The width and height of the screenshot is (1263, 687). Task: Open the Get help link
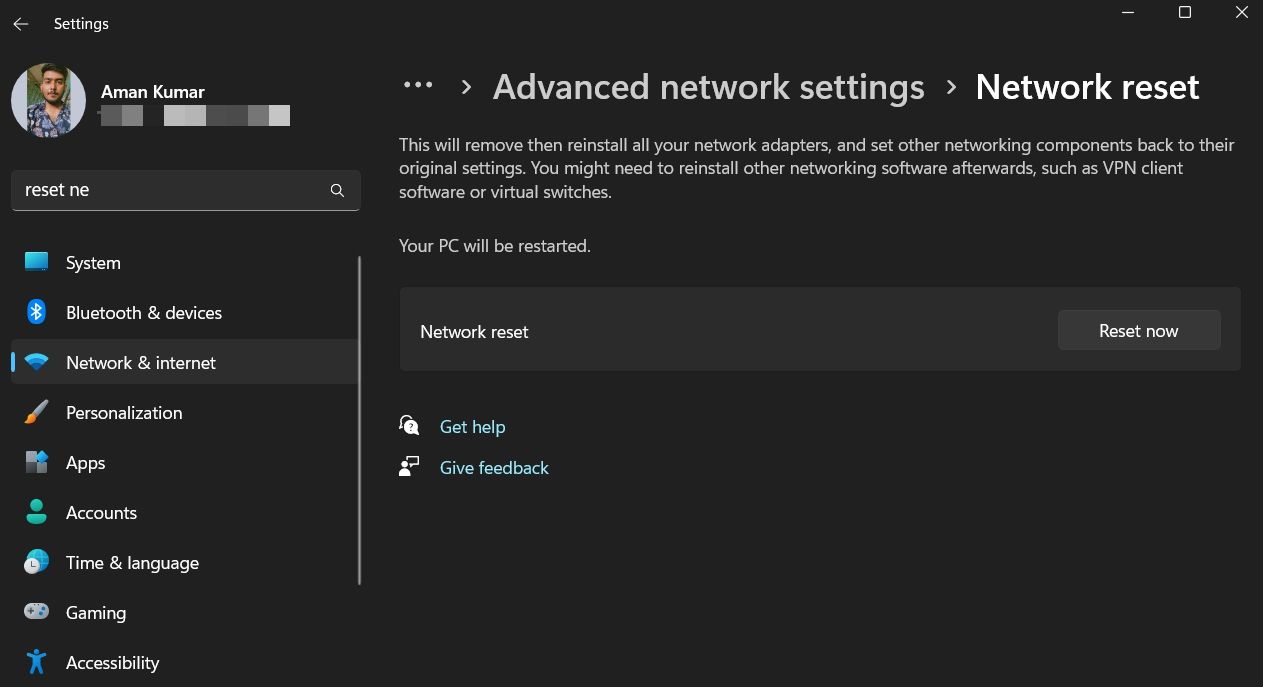point(472,426)
